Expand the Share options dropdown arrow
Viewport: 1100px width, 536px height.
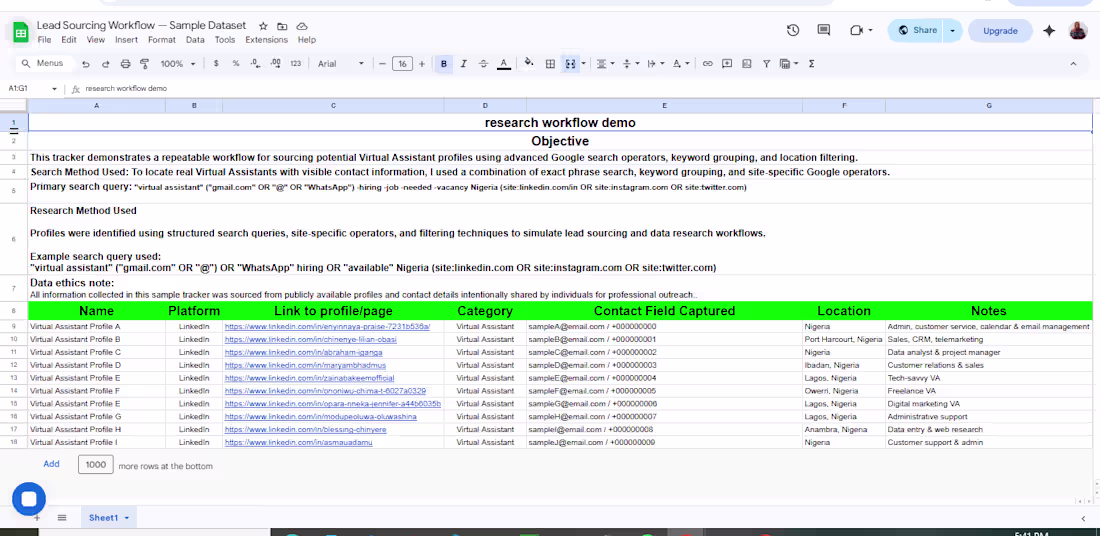953,31
